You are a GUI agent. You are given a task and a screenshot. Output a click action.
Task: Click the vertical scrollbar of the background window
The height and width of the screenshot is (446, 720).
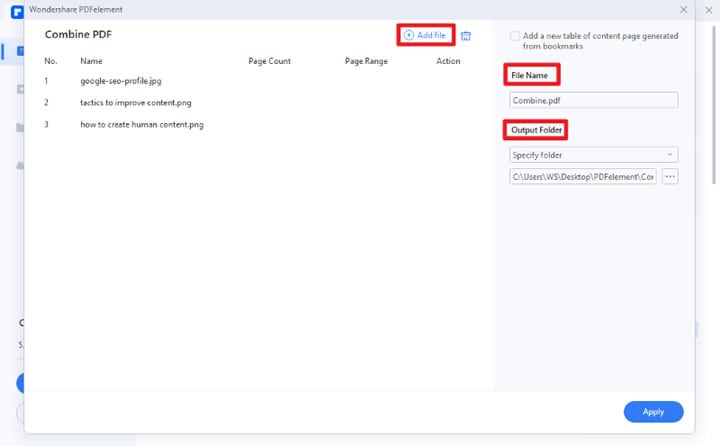pos(714,106)
